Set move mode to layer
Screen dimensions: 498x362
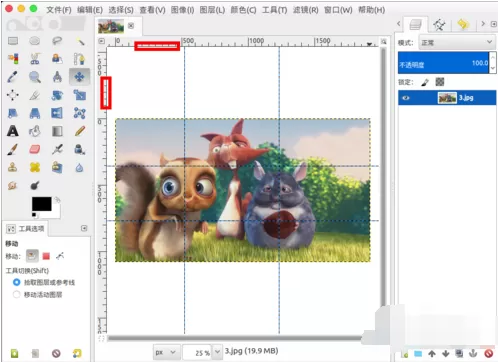point(32,256)
